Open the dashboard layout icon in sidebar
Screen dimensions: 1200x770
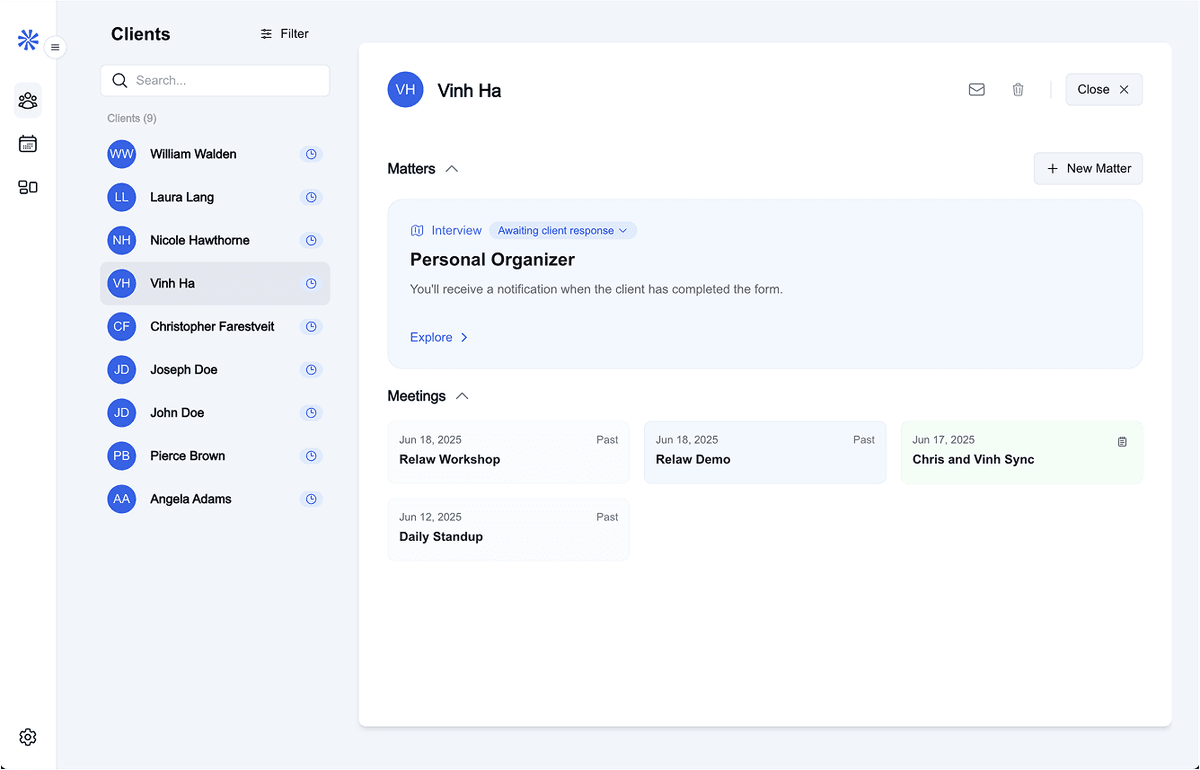[28, 187]
